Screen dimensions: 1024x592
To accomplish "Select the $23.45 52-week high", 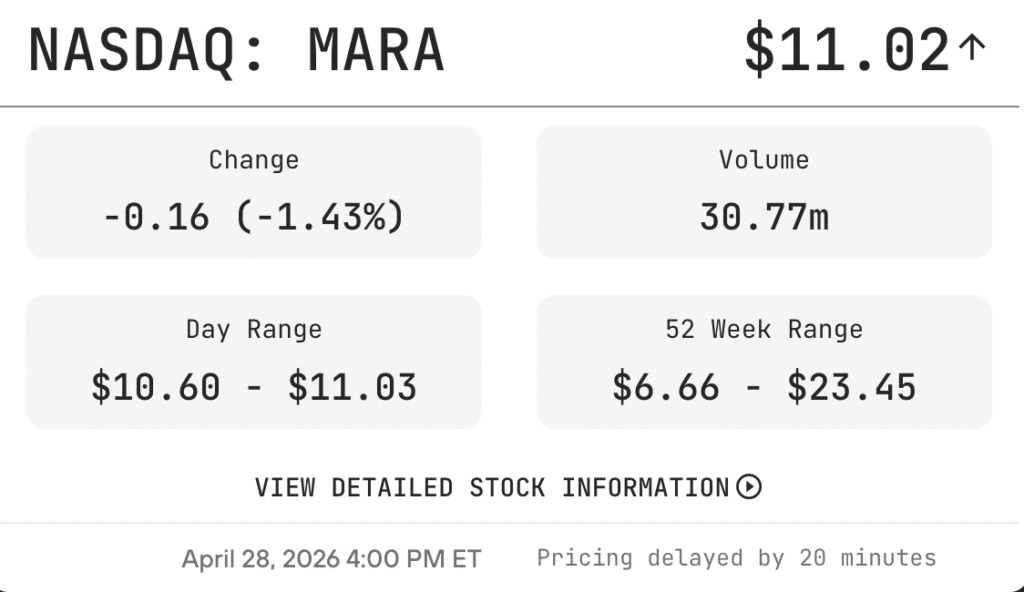I will [x=852, y=386].
